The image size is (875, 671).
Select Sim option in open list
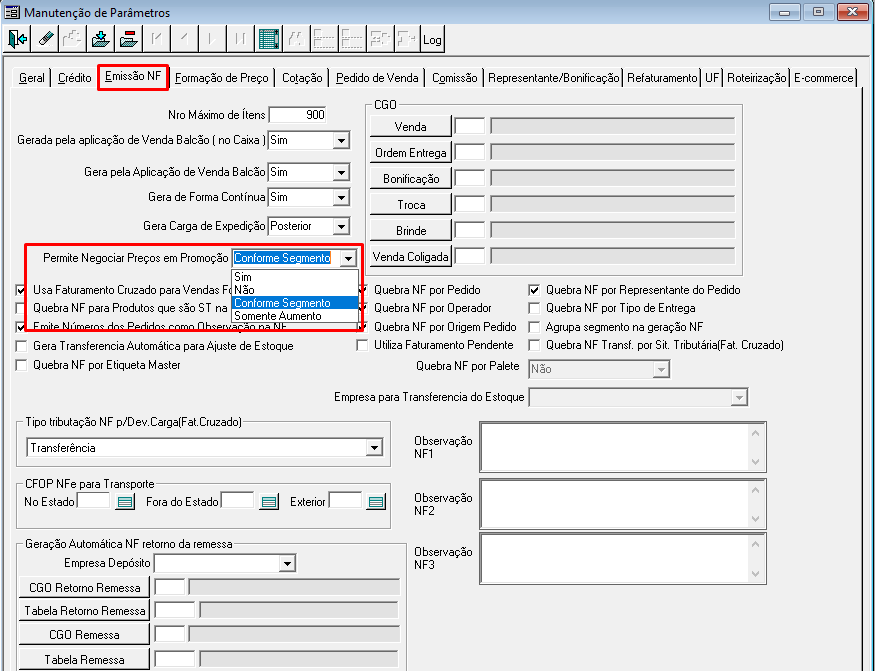[295, 277]
